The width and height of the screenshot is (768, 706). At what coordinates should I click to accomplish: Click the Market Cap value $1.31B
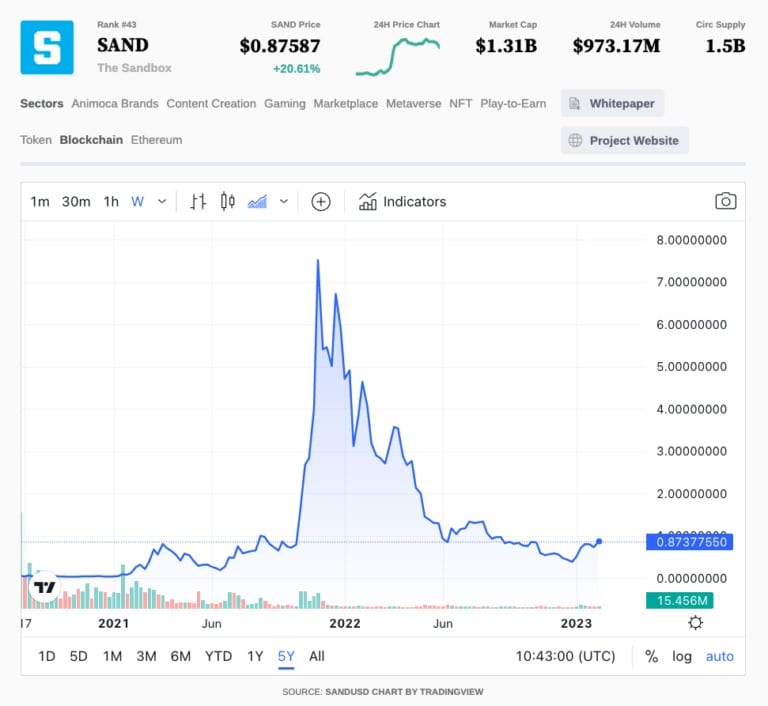(x=506, y=46)
